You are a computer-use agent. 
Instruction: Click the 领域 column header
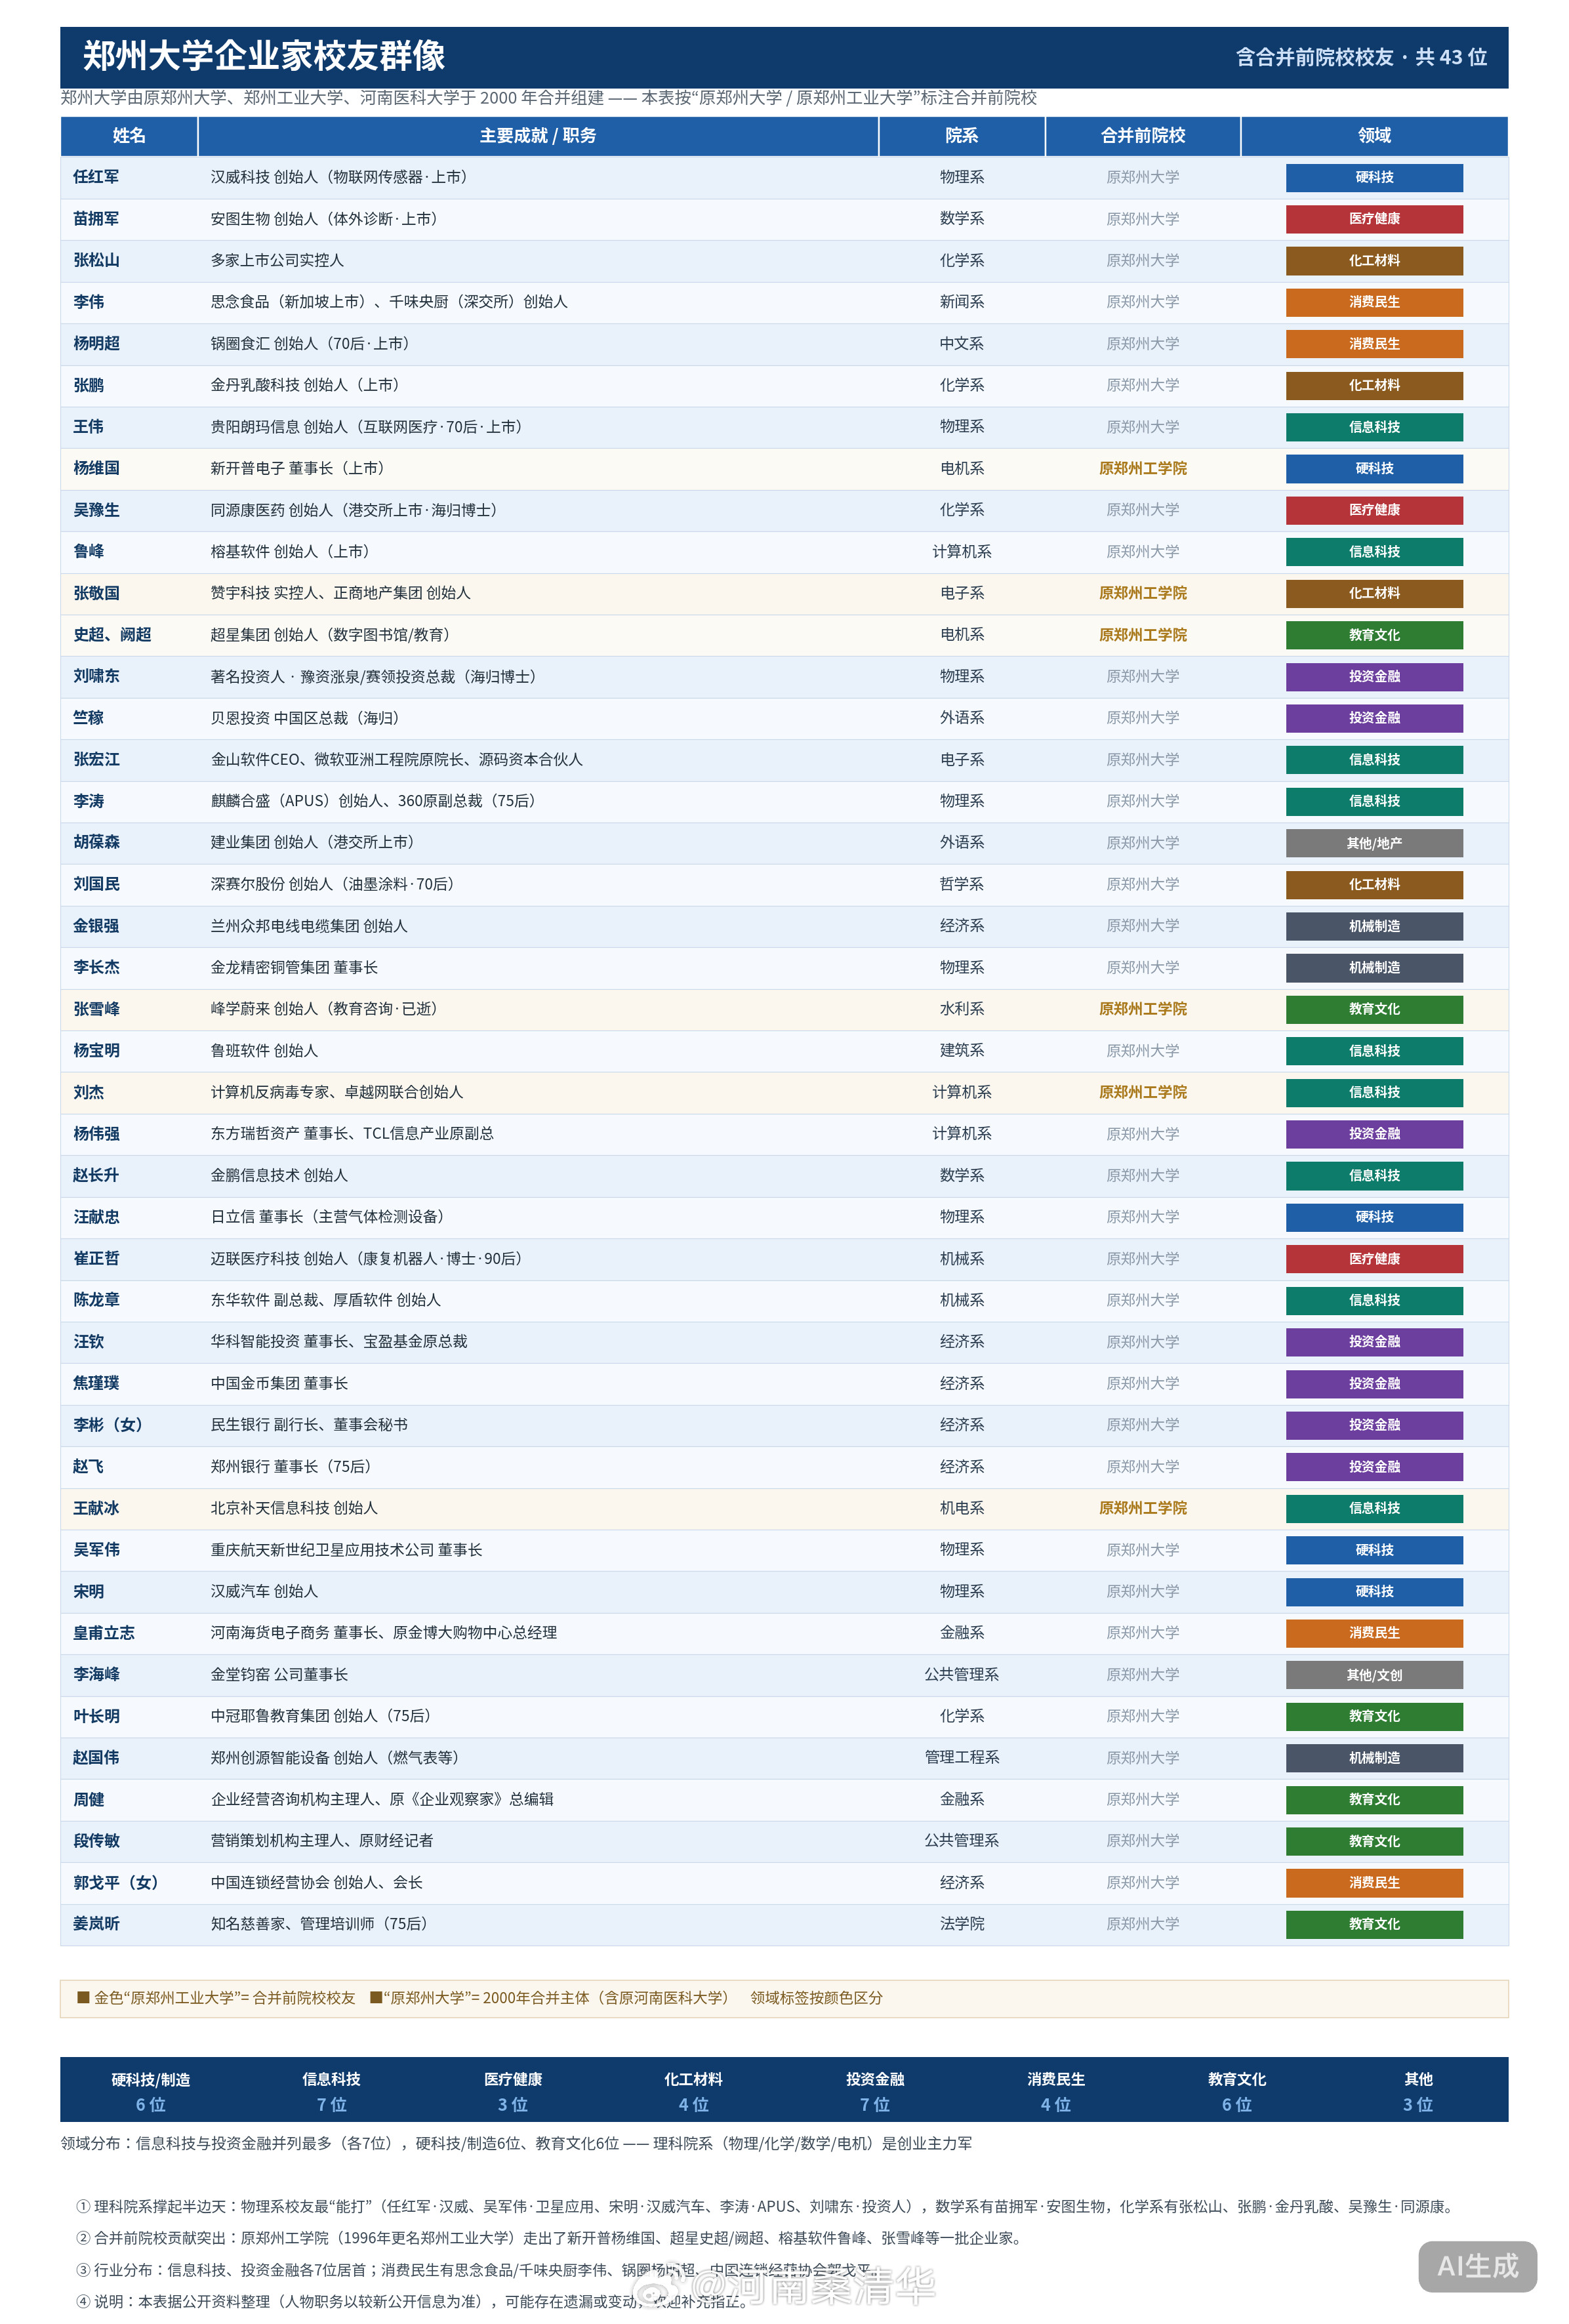1374,136
